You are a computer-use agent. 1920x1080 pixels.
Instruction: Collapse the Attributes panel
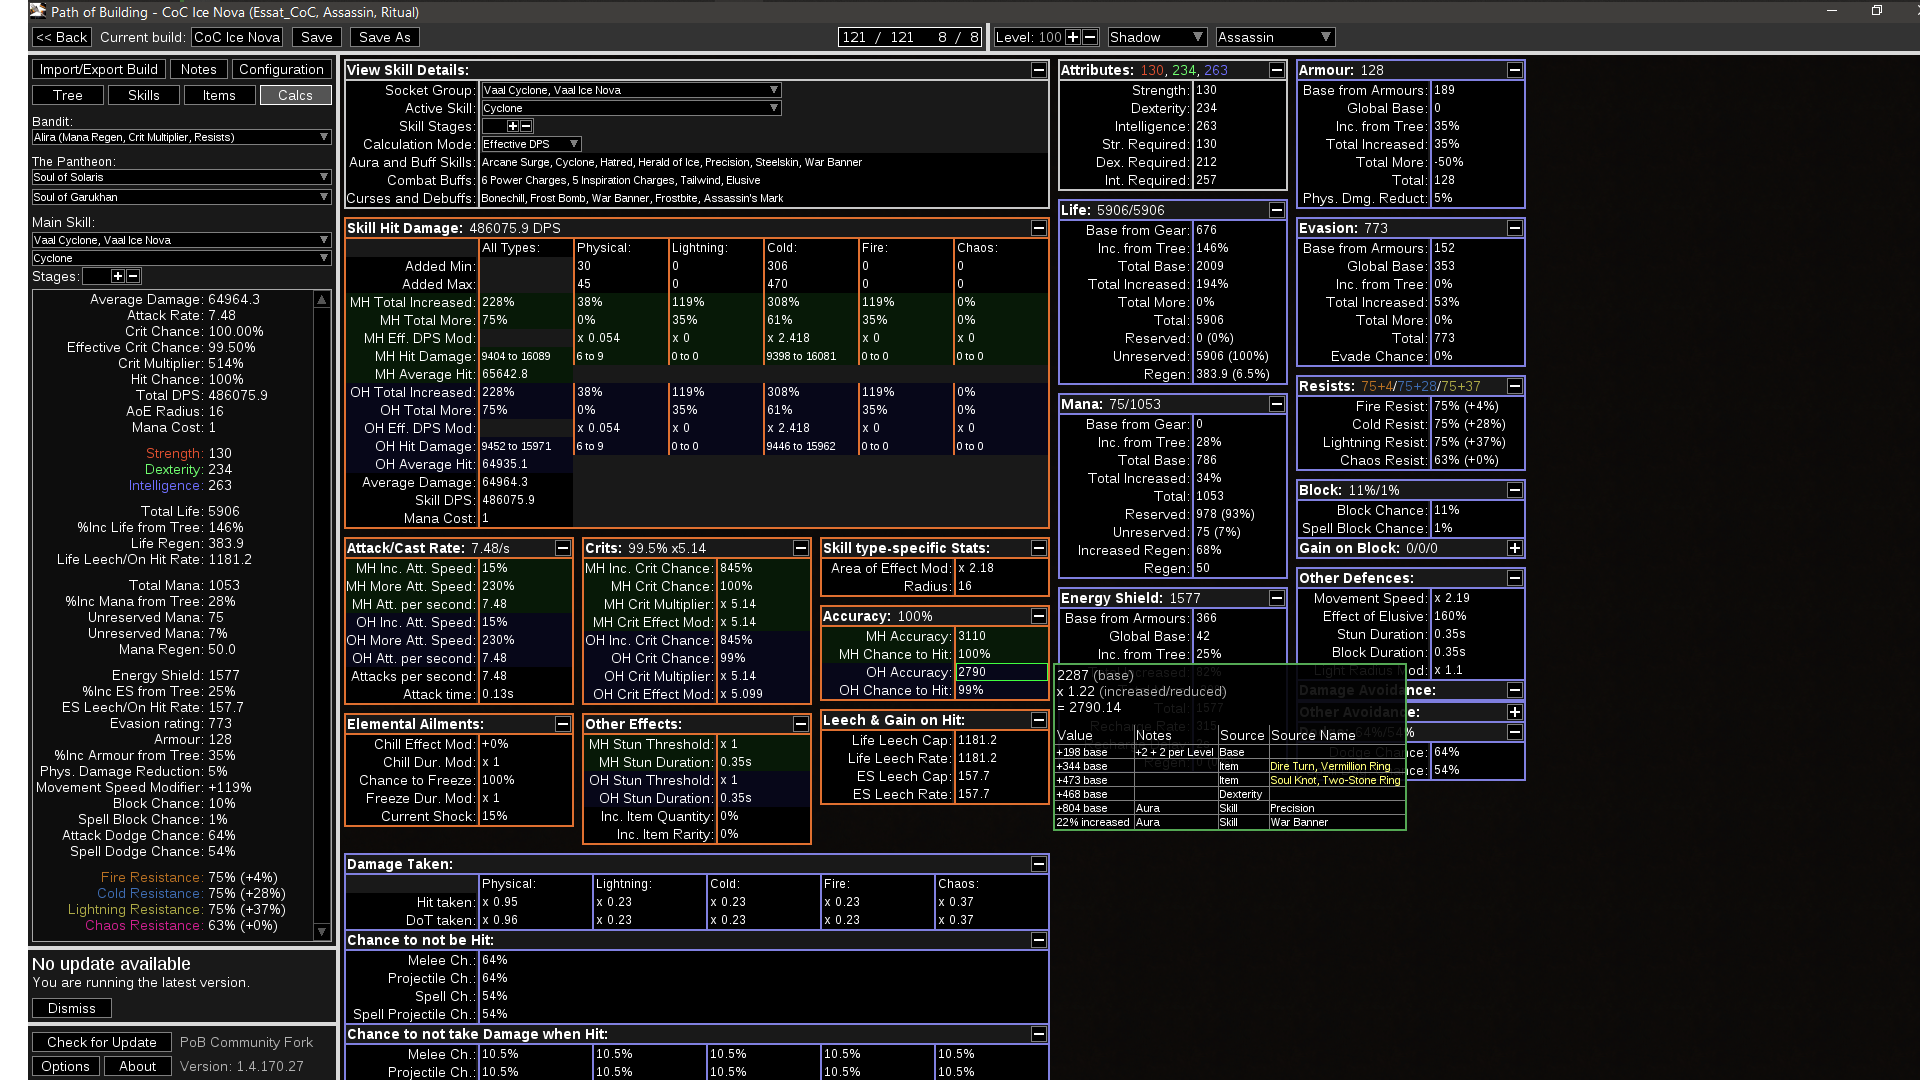[1277, 70]
